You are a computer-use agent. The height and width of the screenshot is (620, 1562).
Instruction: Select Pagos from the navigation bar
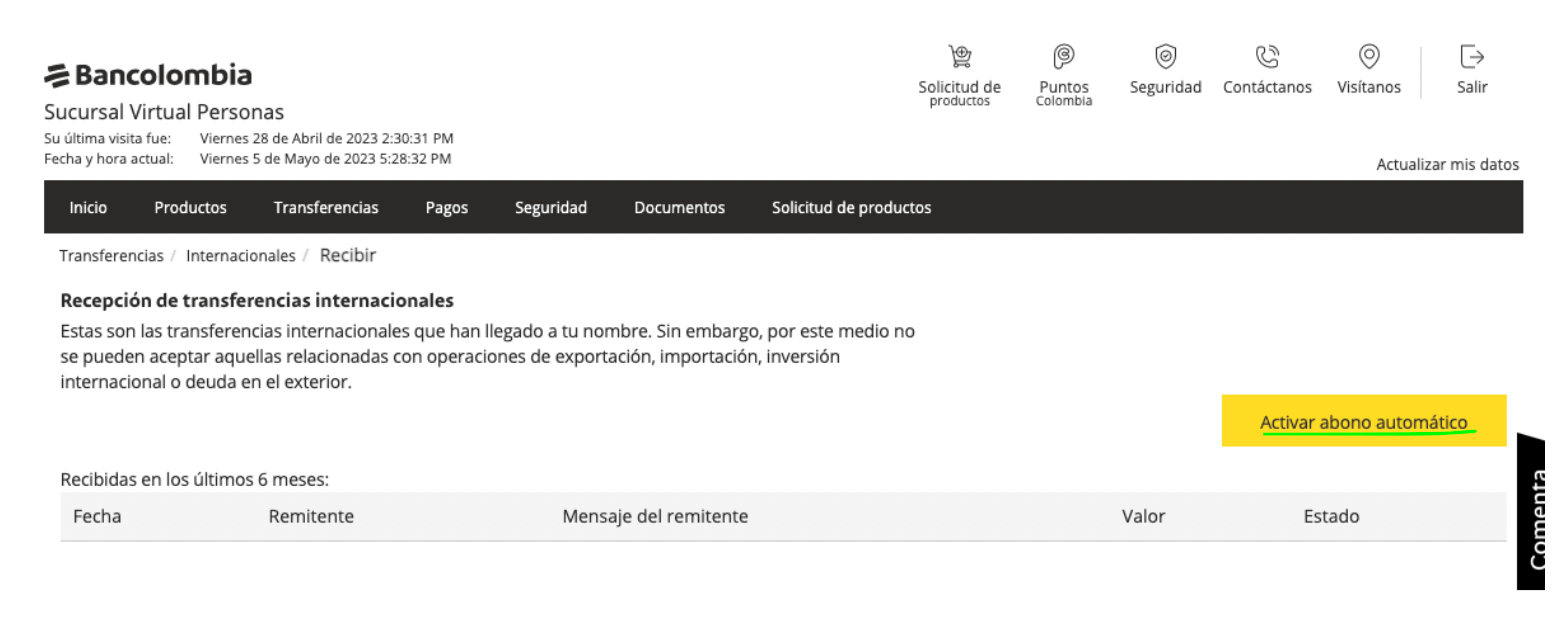(446, 207)
